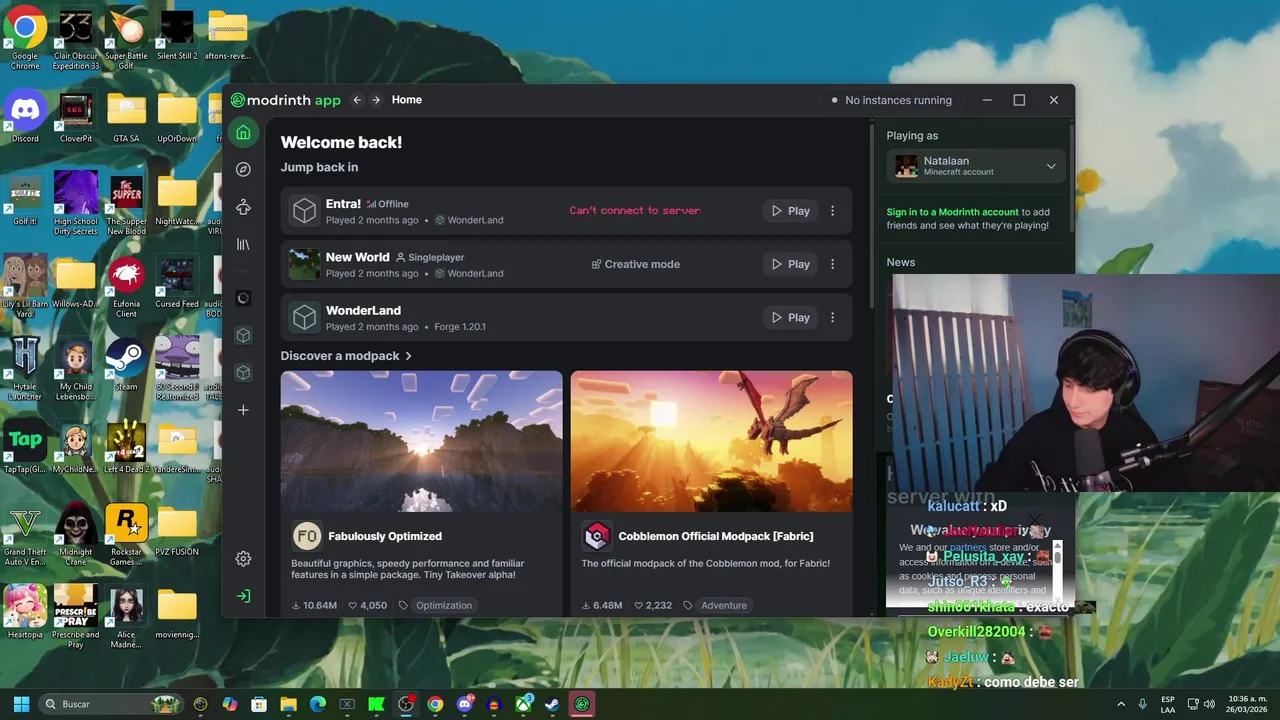Select CloverPit desktop shortcut

click(76, 118)
